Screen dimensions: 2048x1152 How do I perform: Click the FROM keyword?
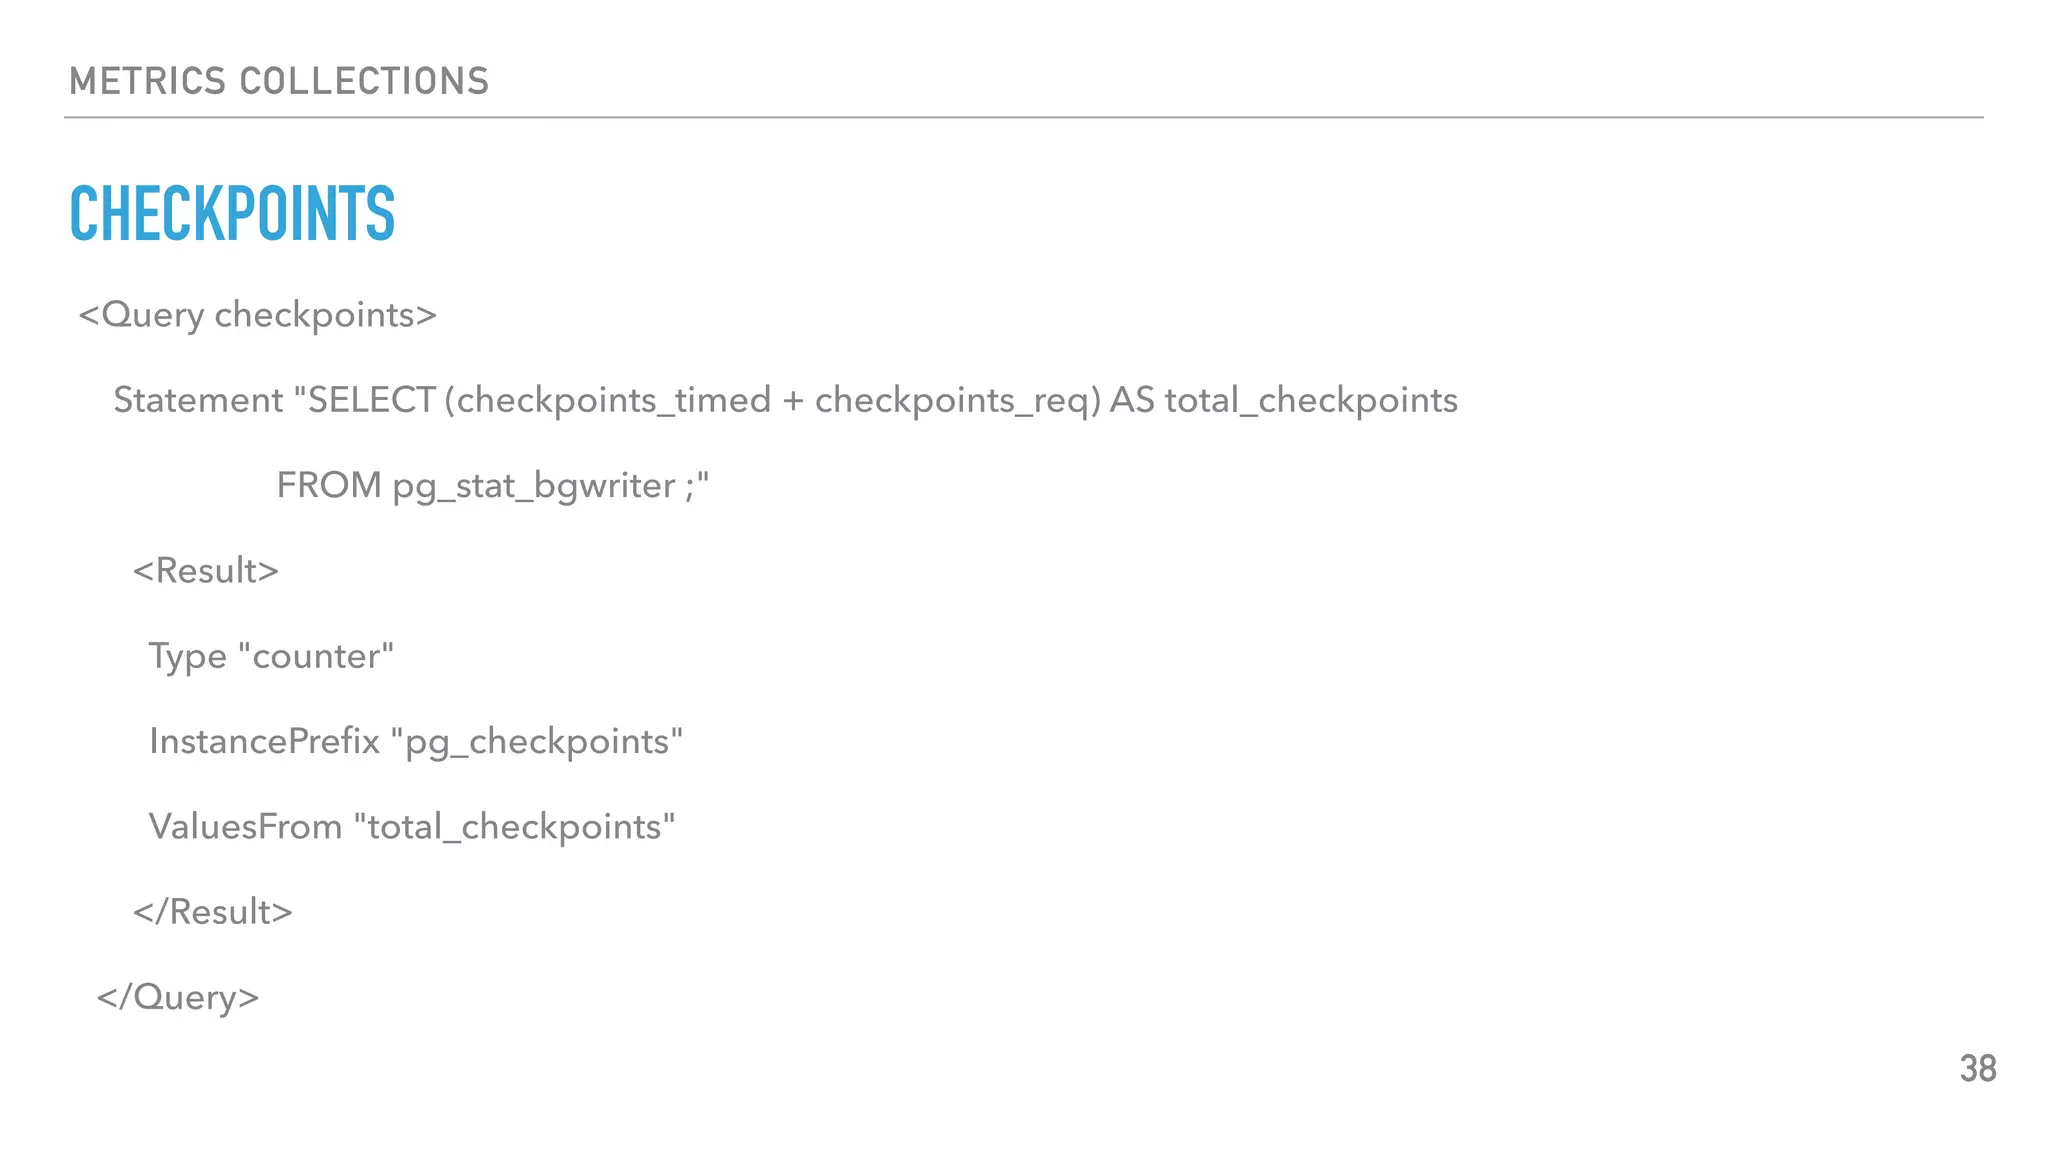(x=329, y=486)
